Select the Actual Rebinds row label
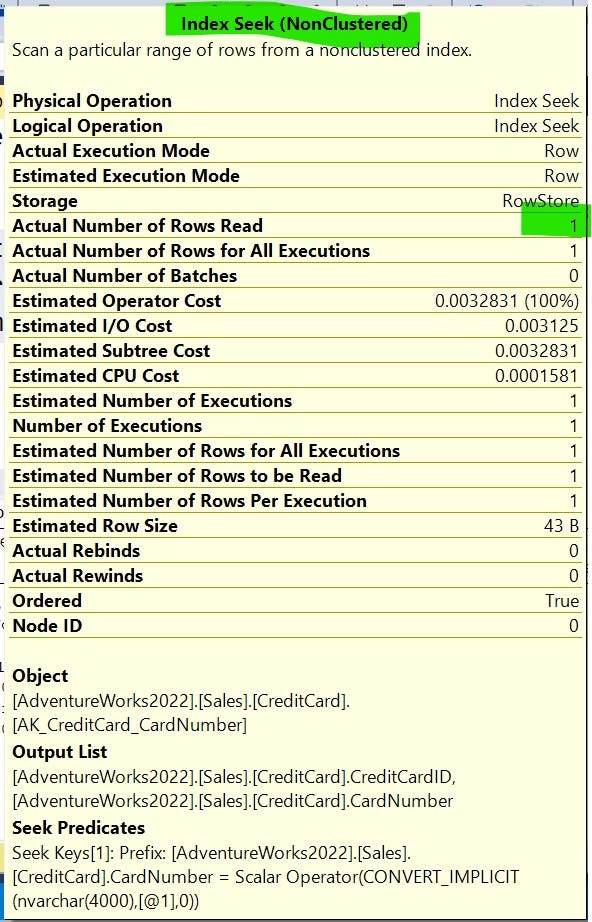Screen dimensions: 592x922 point(76,551)
